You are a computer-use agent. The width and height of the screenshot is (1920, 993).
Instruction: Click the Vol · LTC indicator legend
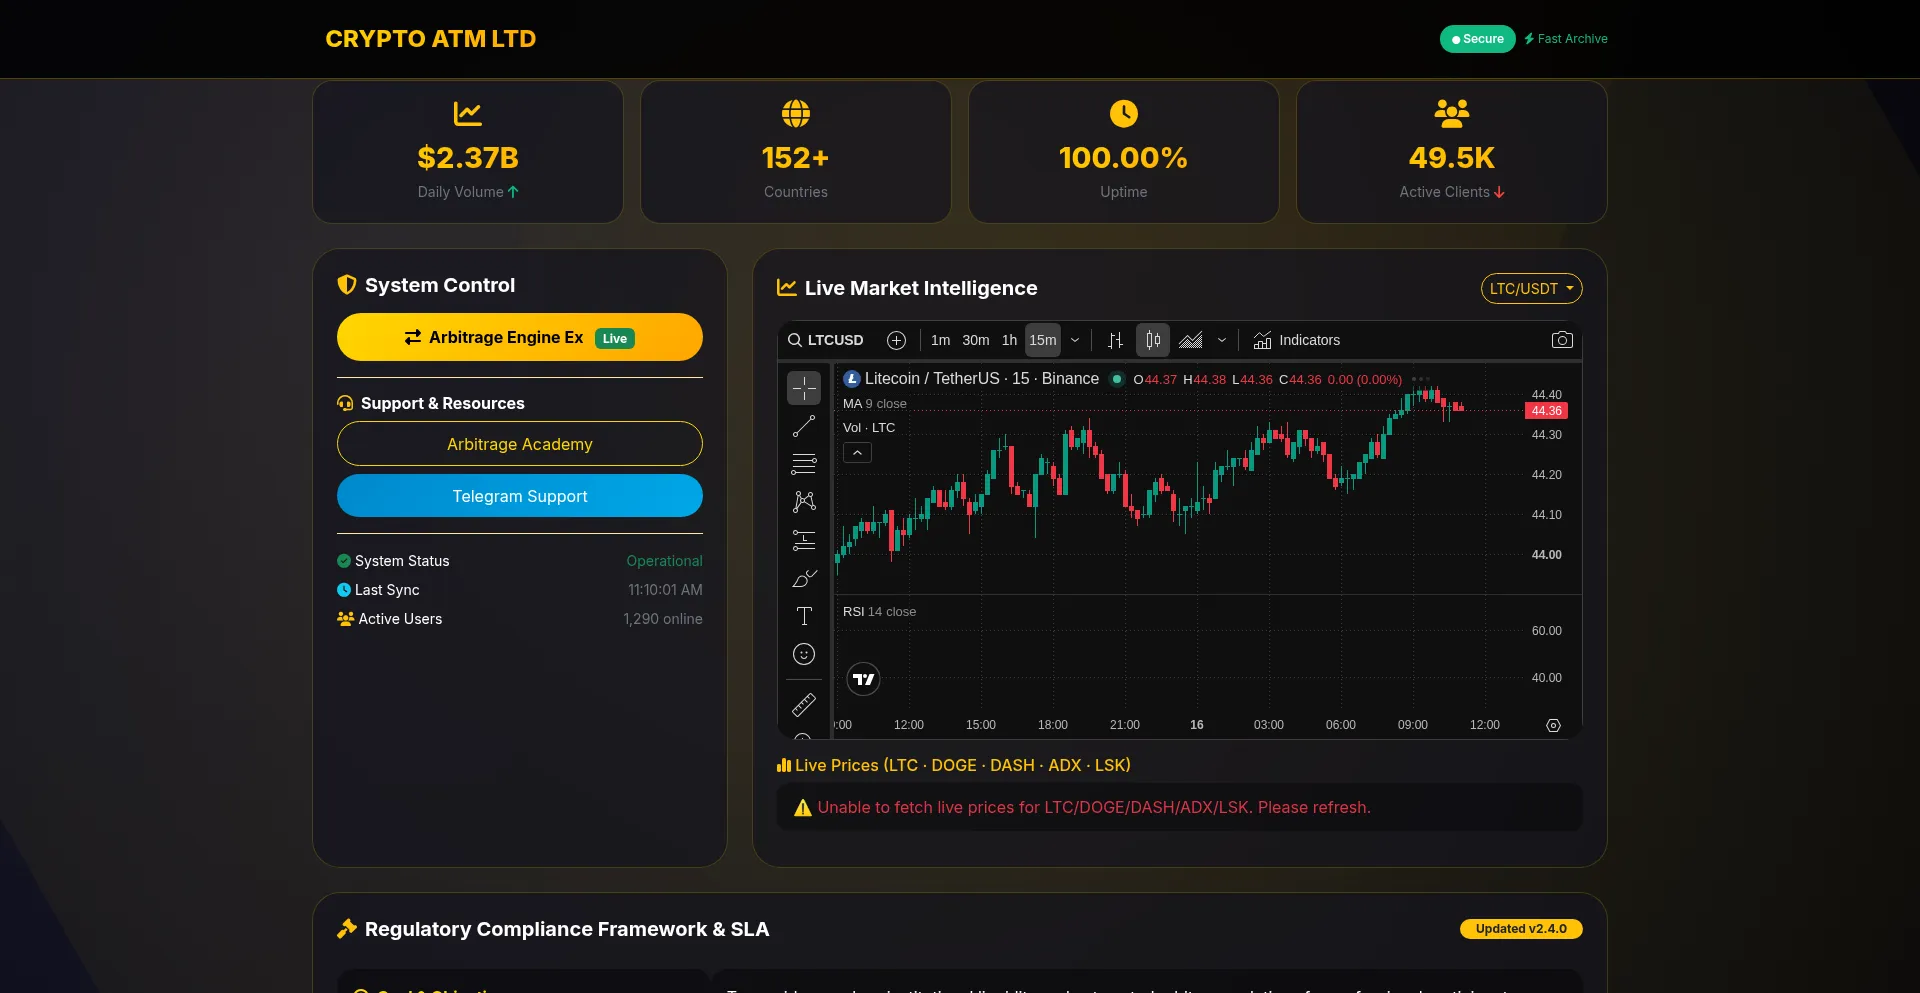(x=869, y=428)
